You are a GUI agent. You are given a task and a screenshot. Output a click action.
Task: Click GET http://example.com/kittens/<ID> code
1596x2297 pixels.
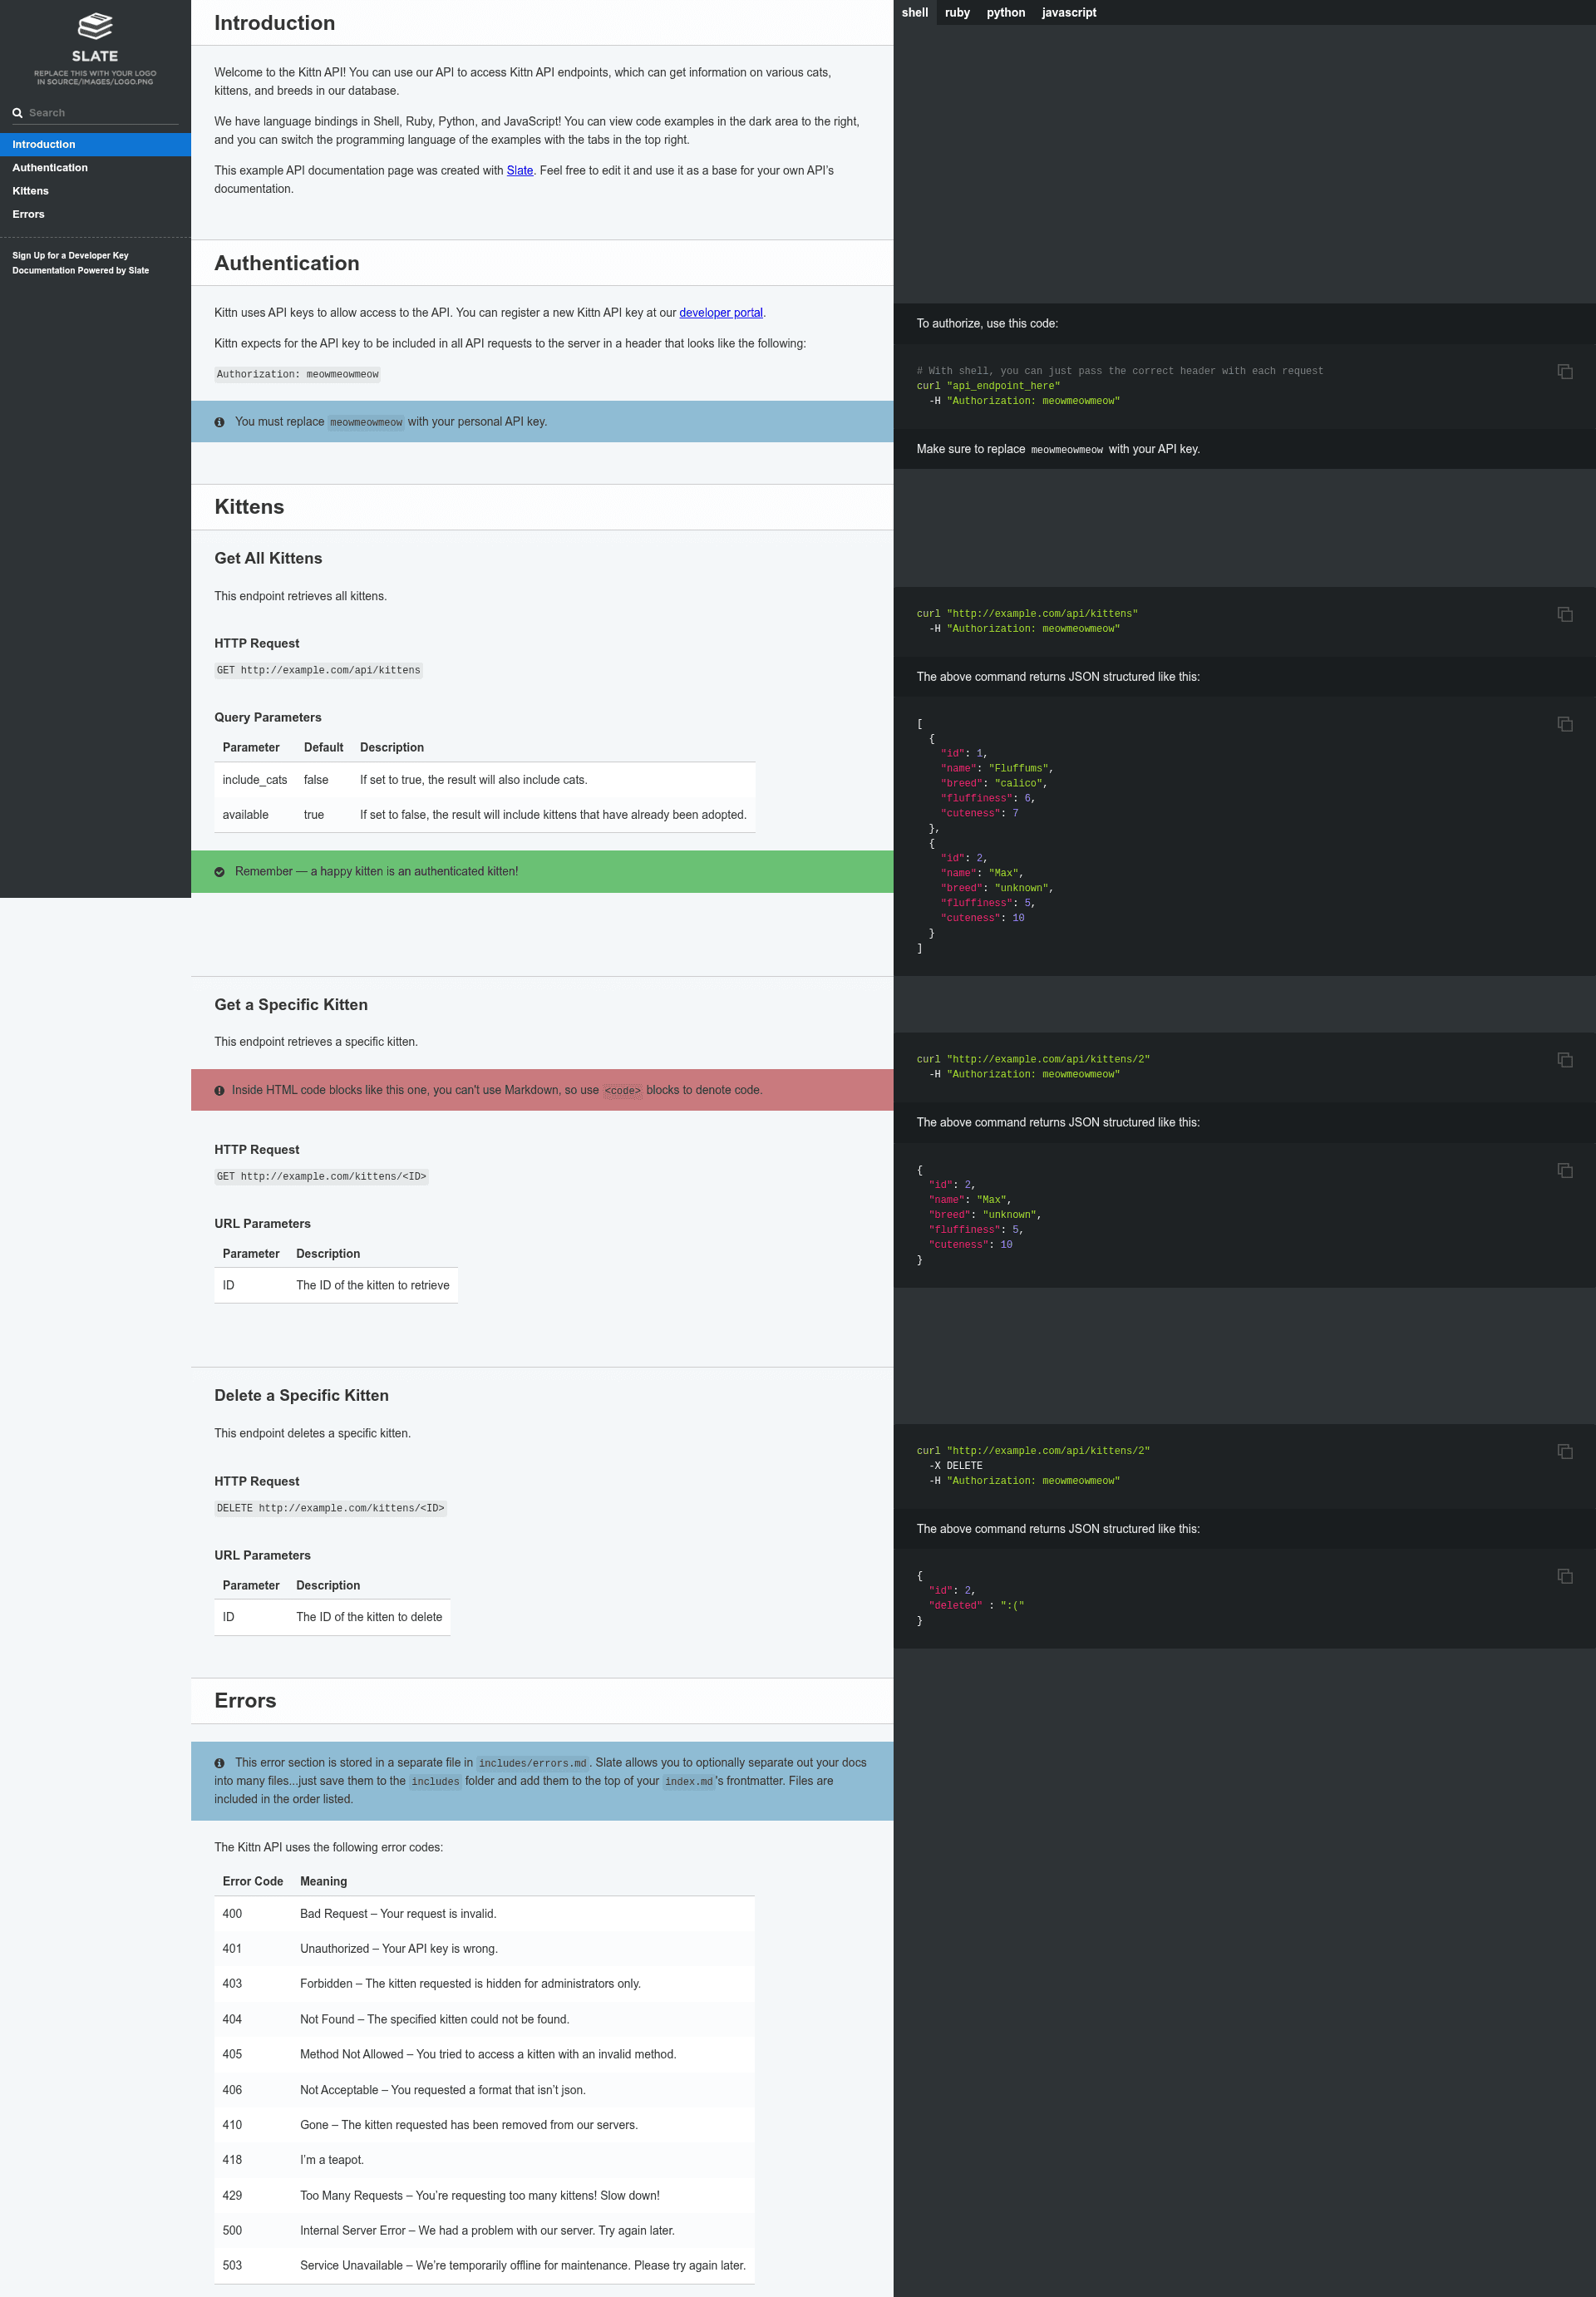click(x=321, y=1177)
